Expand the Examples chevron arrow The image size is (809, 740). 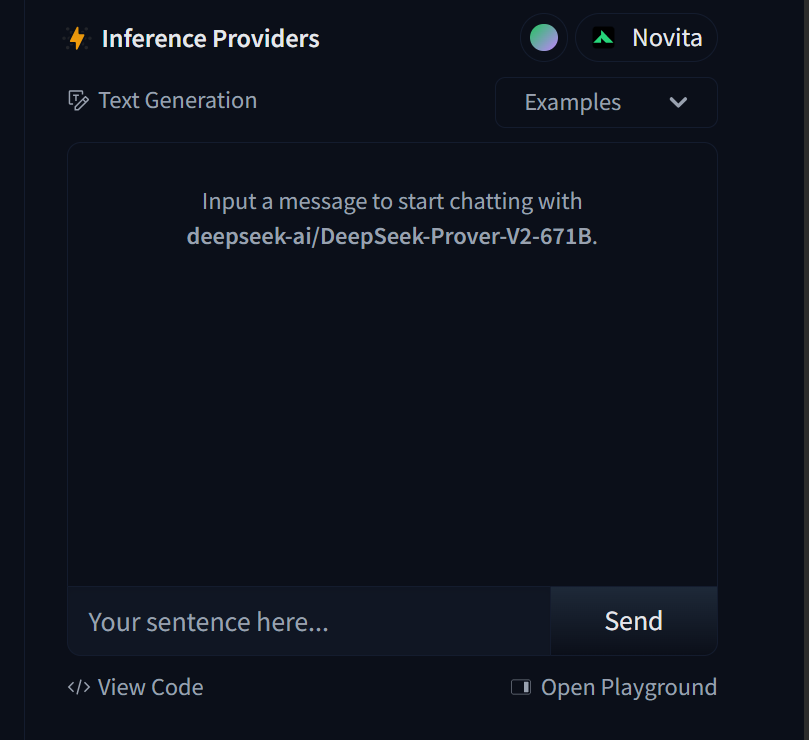[678, 102]
